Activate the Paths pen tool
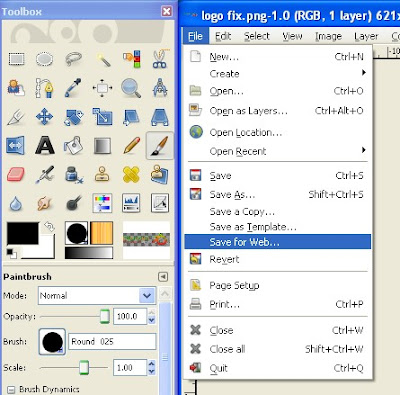 pyautogui.click(x=44, y=88)
